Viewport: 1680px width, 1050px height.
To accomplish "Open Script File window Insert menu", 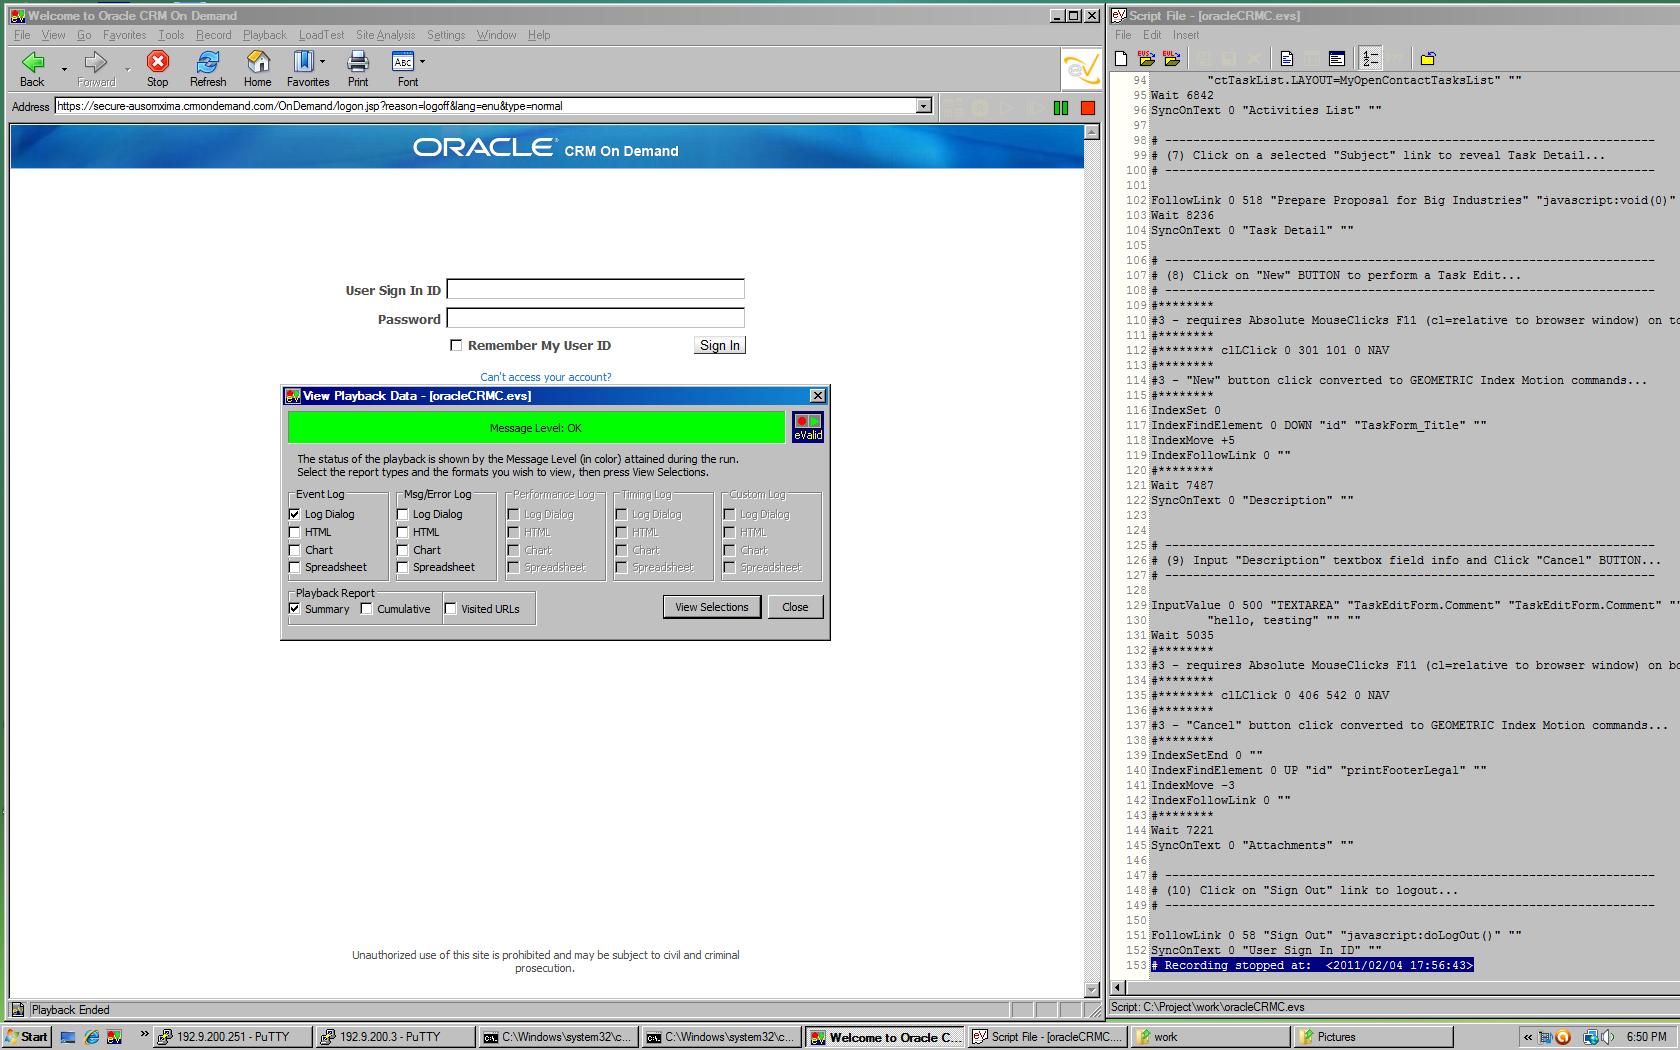I will point(1186,35).
